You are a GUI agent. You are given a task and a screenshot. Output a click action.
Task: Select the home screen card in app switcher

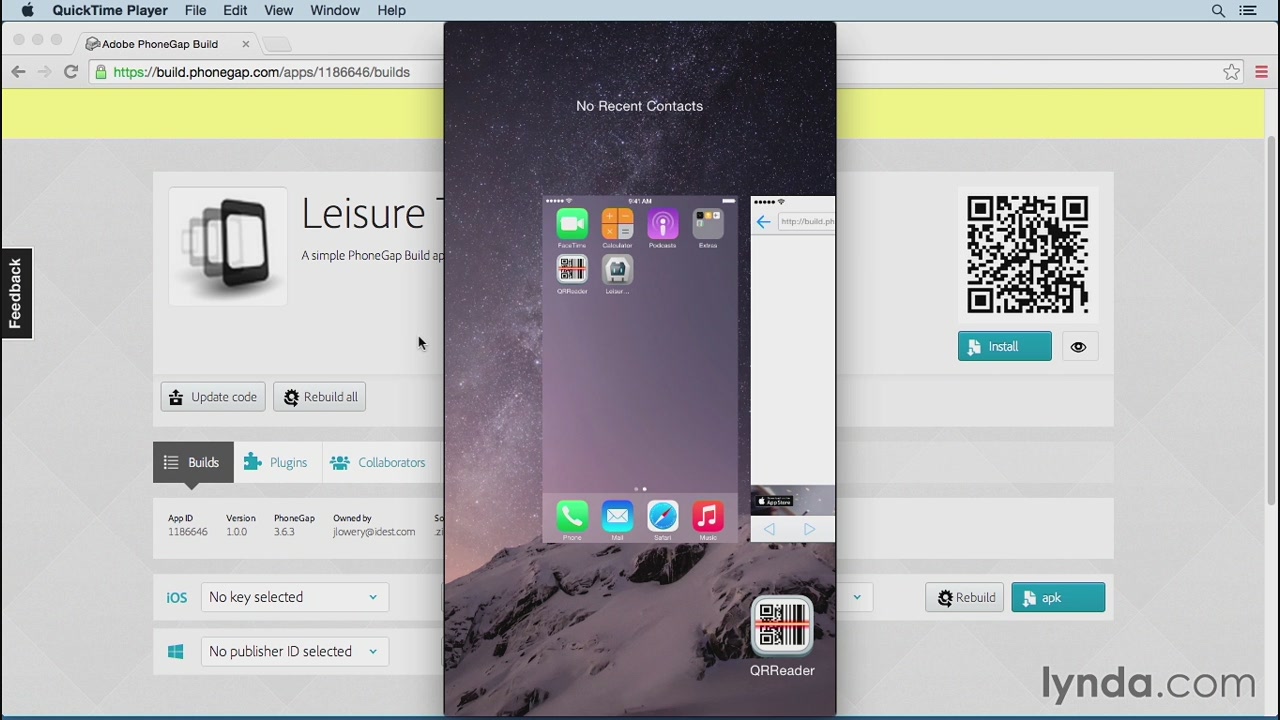640,370
